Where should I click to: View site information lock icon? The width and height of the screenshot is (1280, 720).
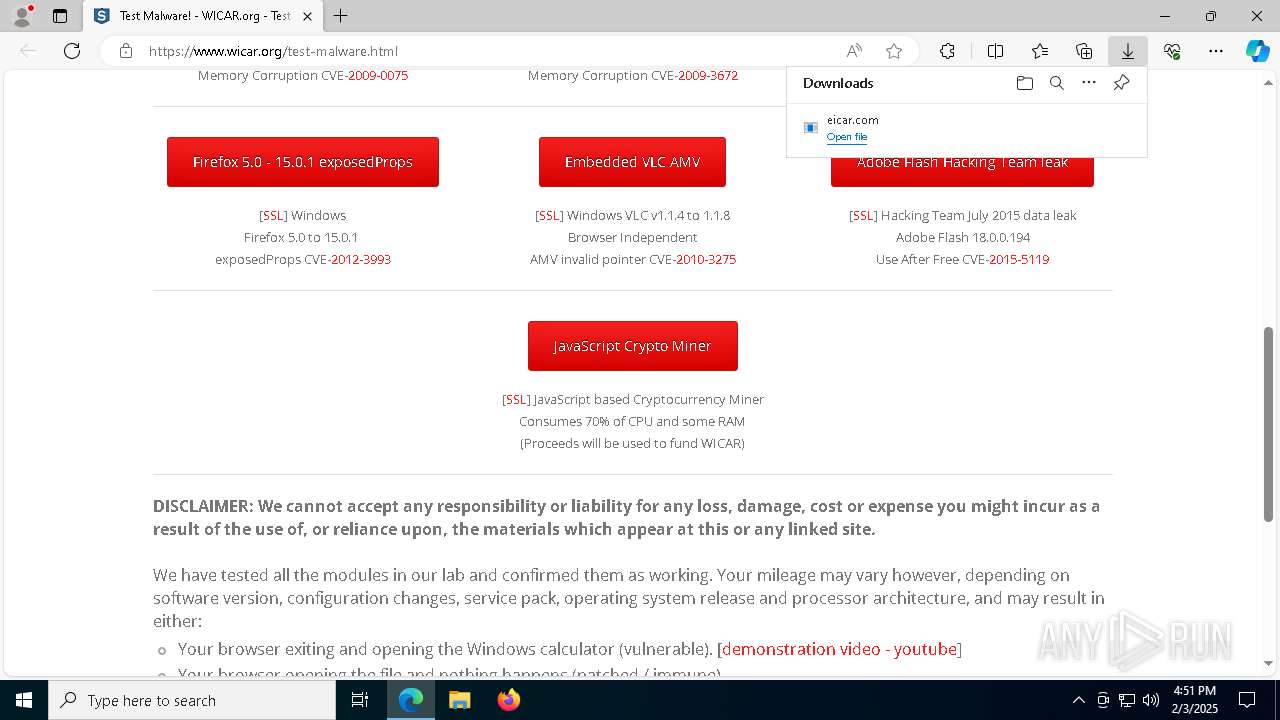(126, 51)
